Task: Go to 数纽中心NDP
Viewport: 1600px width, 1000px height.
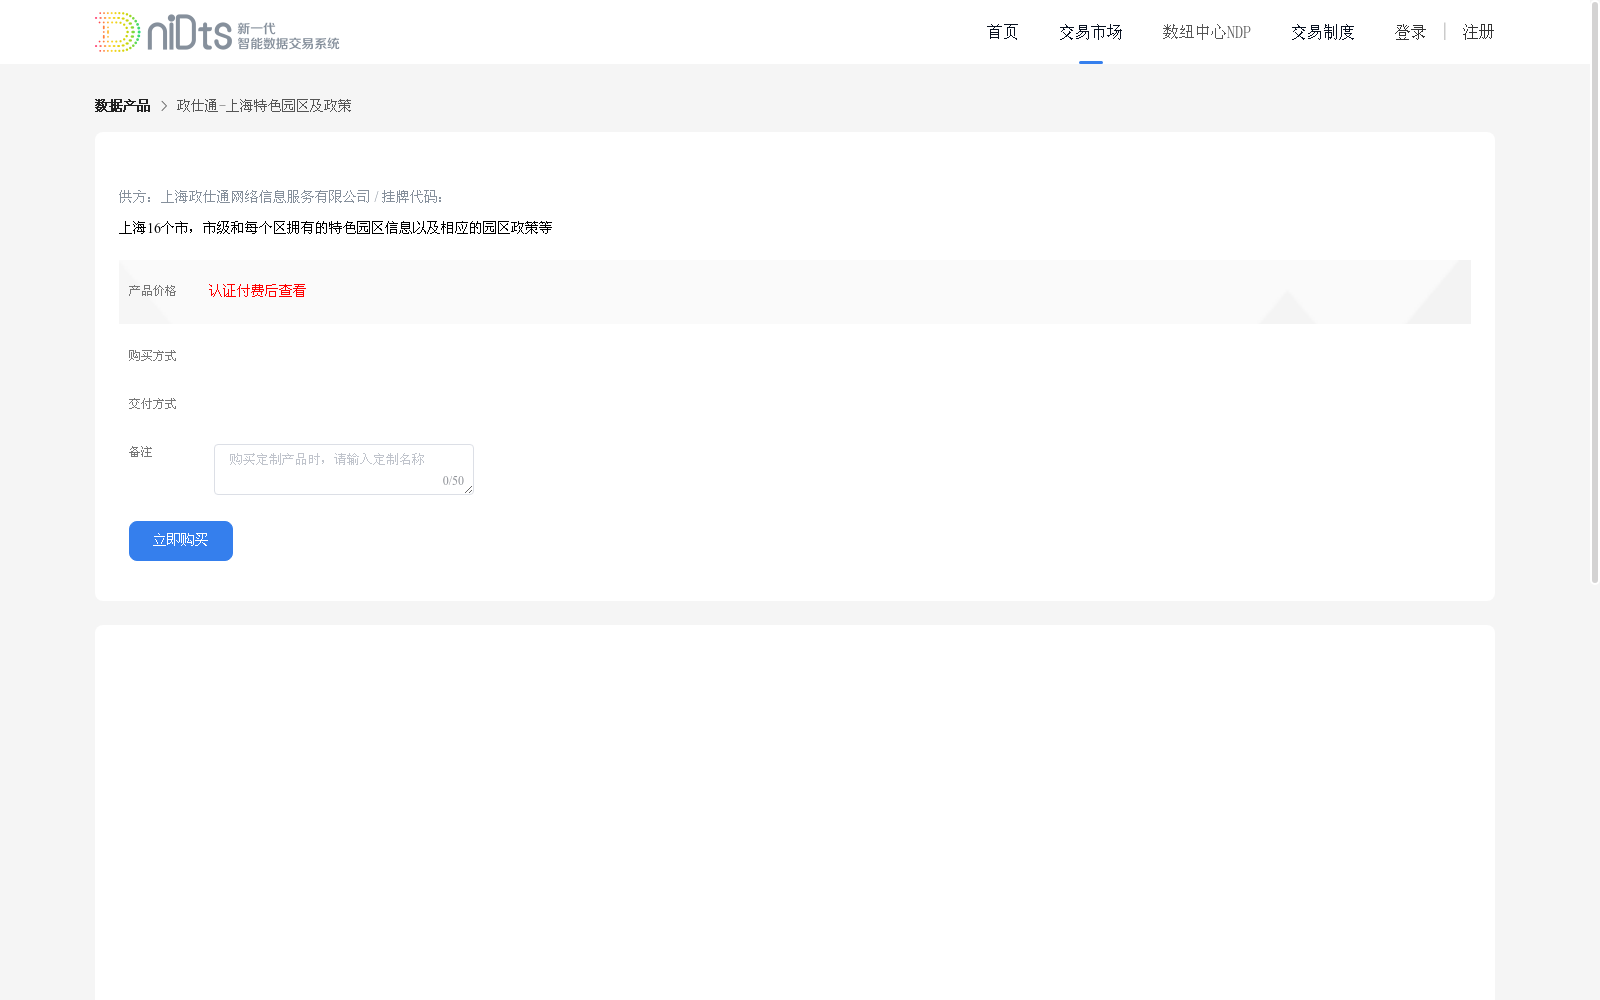Action: pyautogui.click(x=1206, y=32)
